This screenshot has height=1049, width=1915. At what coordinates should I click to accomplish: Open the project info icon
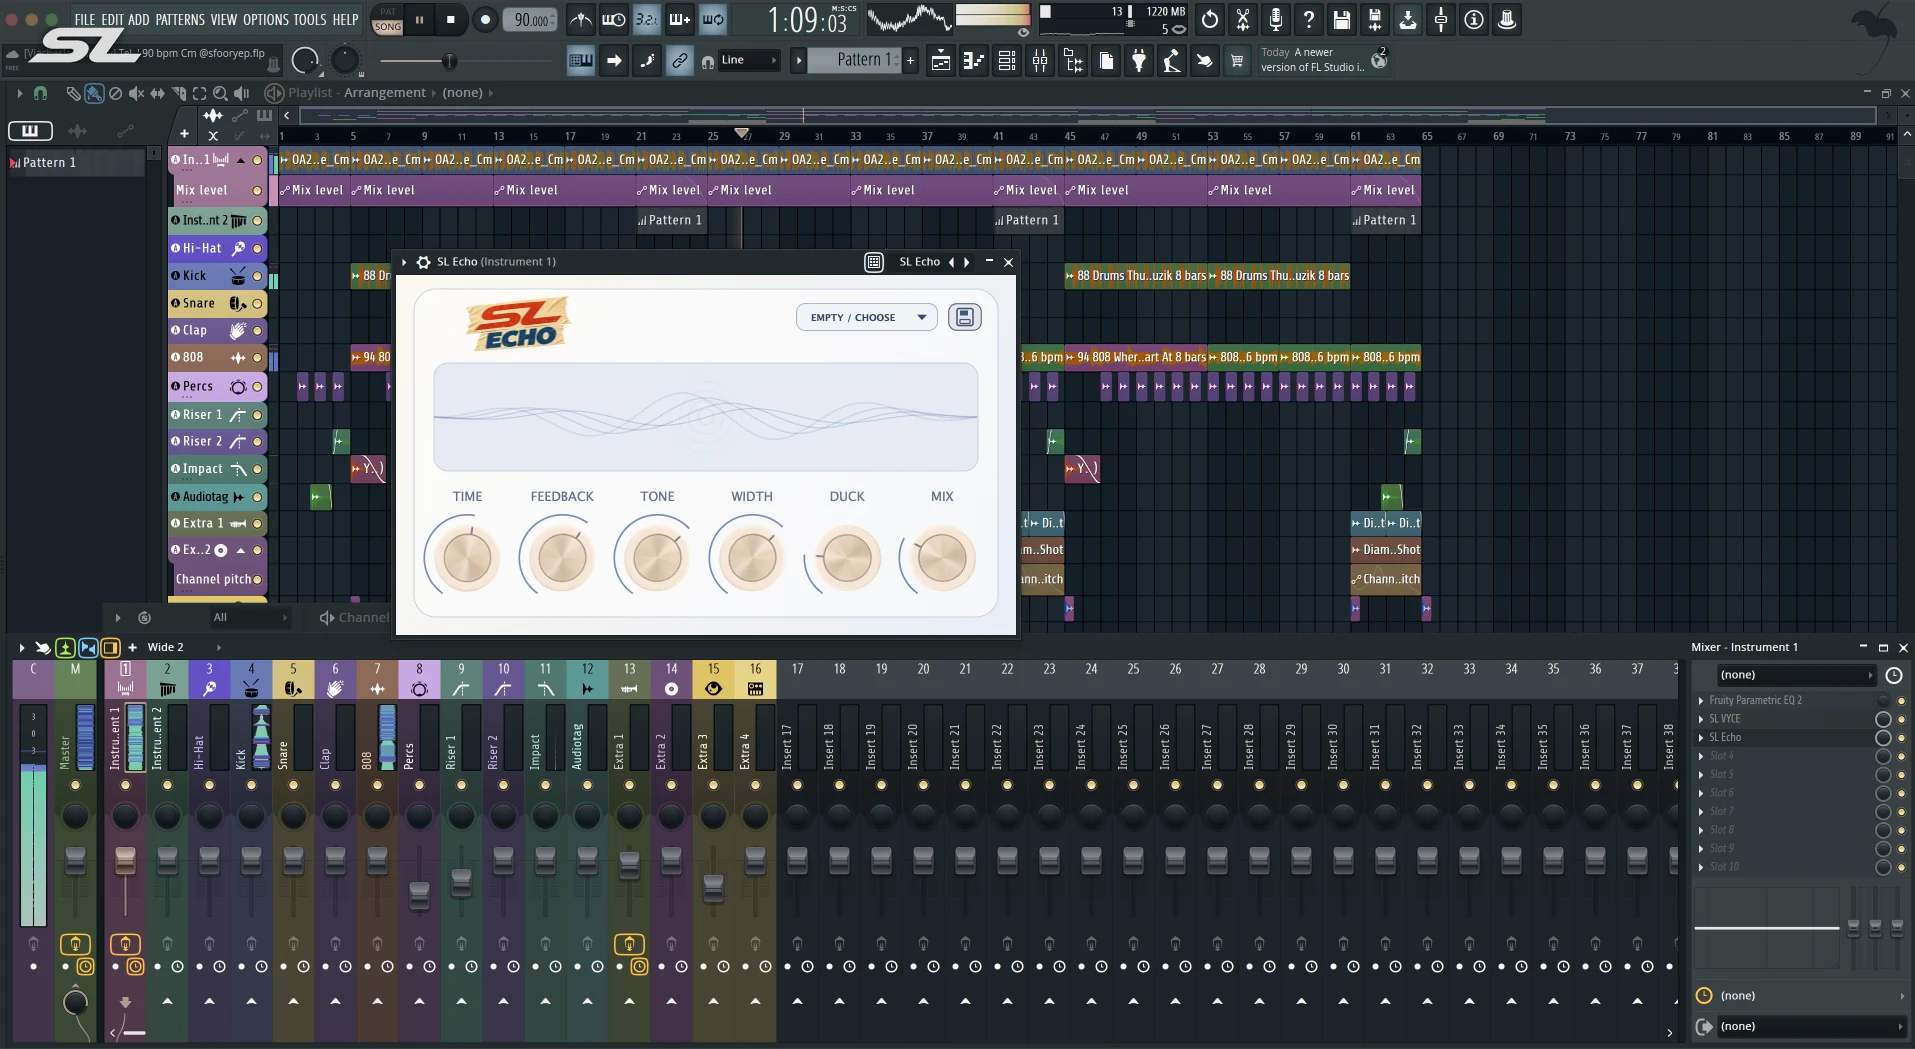[x=1474, y=19]
